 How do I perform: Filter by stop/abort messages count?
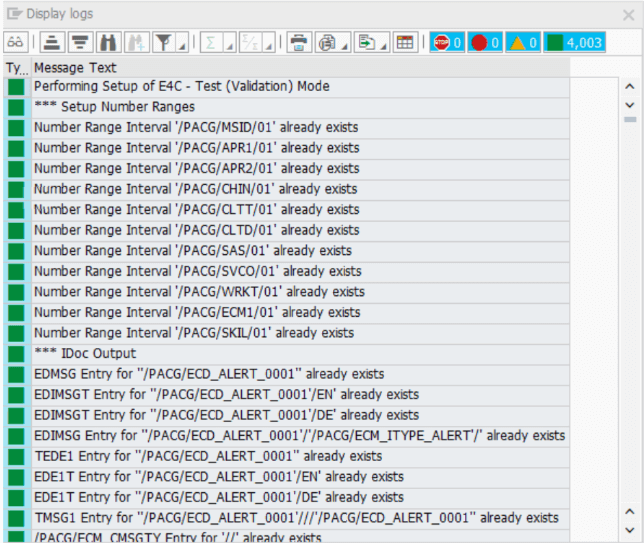[447, 42]
